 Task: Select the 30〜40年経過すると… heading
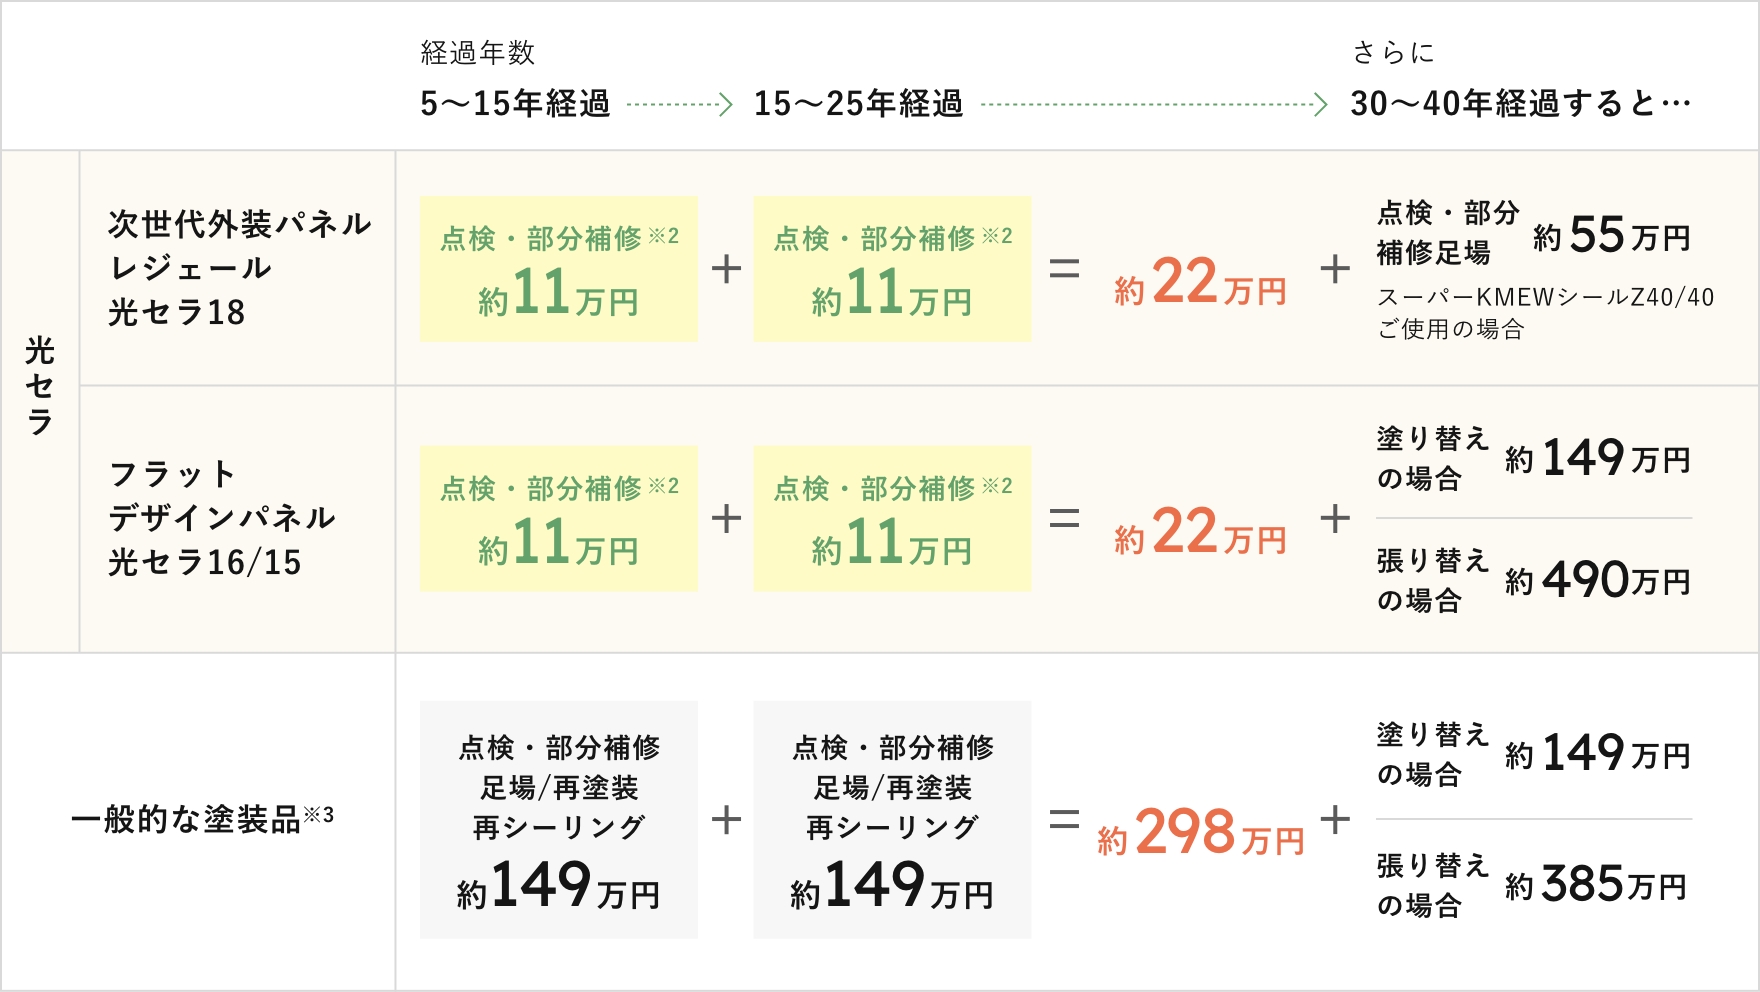click(x=1520, y=104)
